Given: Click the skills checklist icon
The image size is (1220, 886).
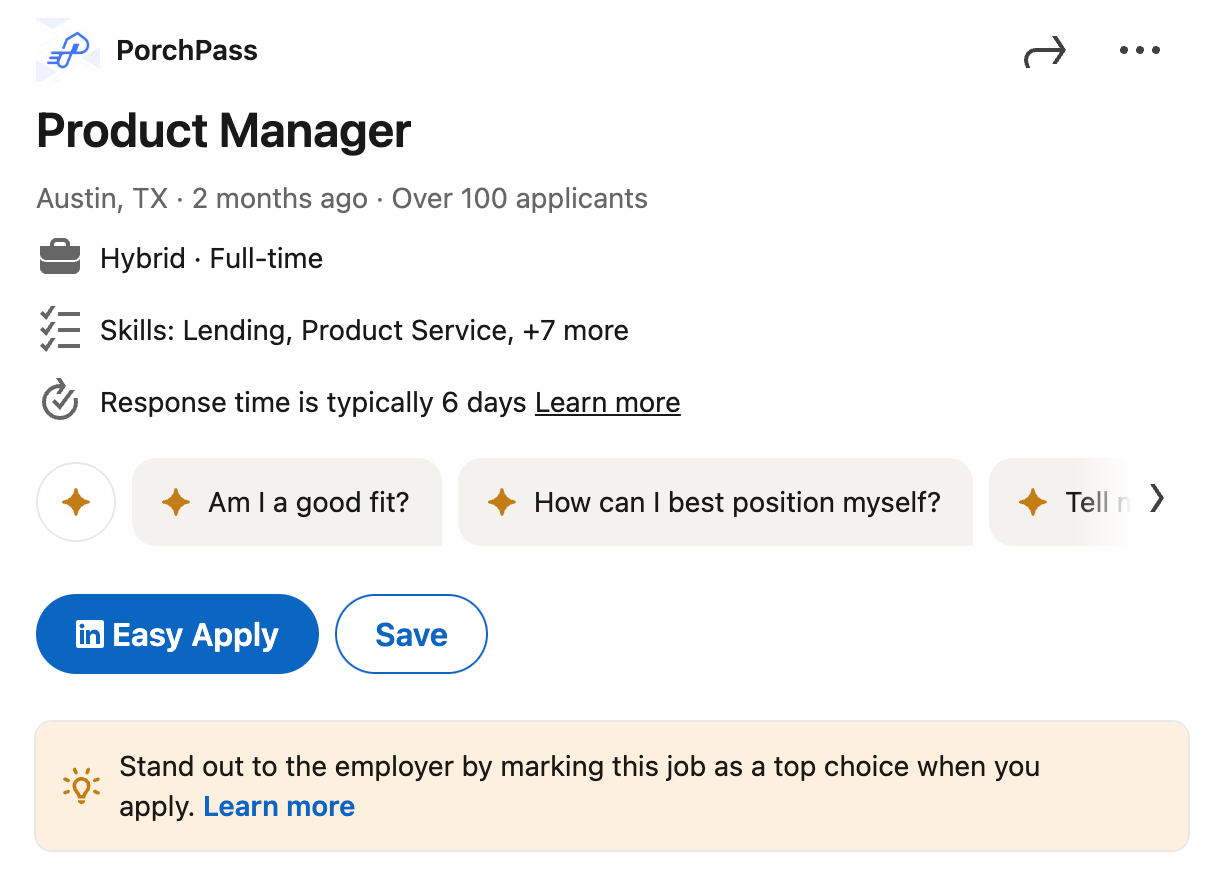Looking at the screenshot, I should (59, 329).
